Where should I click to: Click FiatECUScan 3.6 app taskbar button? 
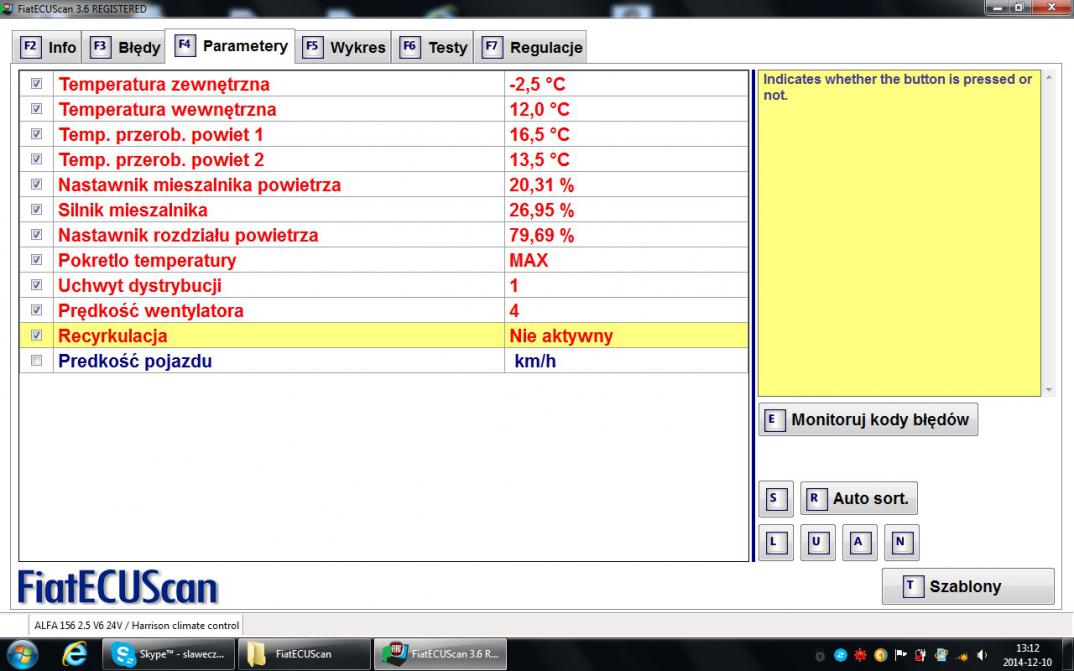(x=440, y=654)
